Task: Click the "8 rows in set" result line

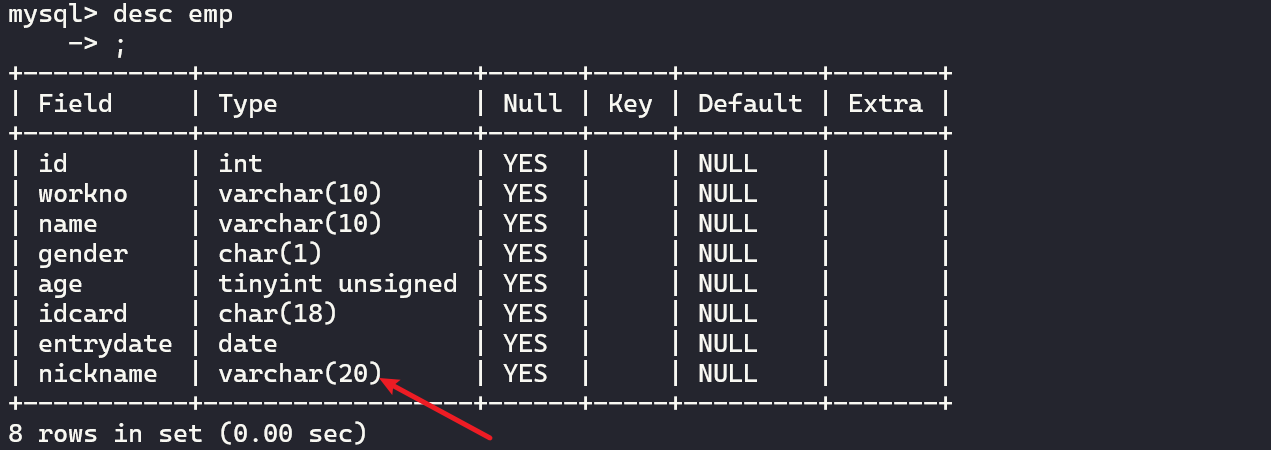Action: tap(187, 434)
